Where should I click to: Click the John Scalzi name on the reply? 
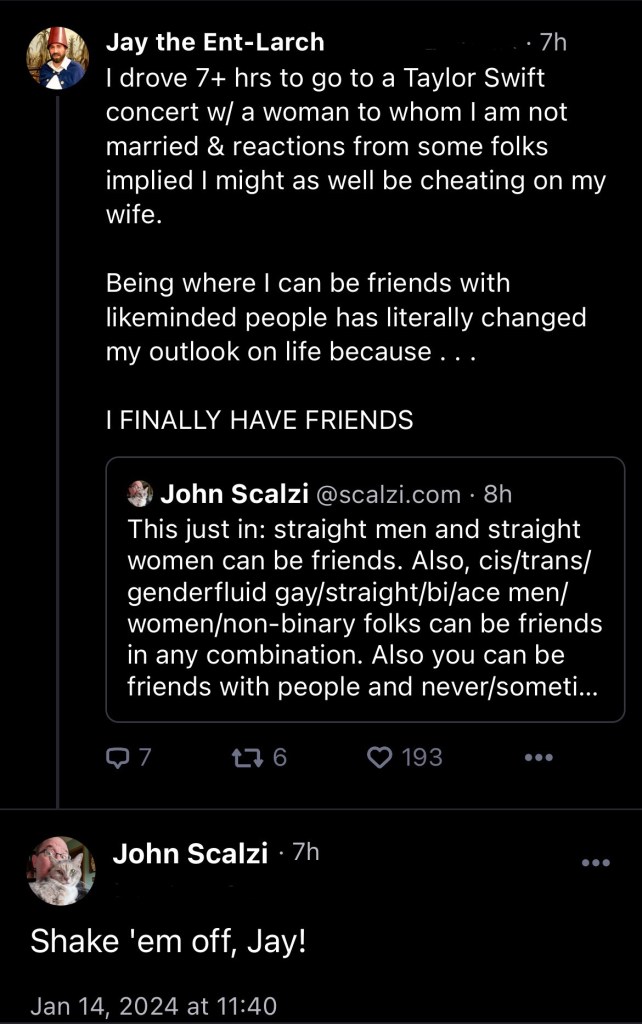click(x=190, y=853)
